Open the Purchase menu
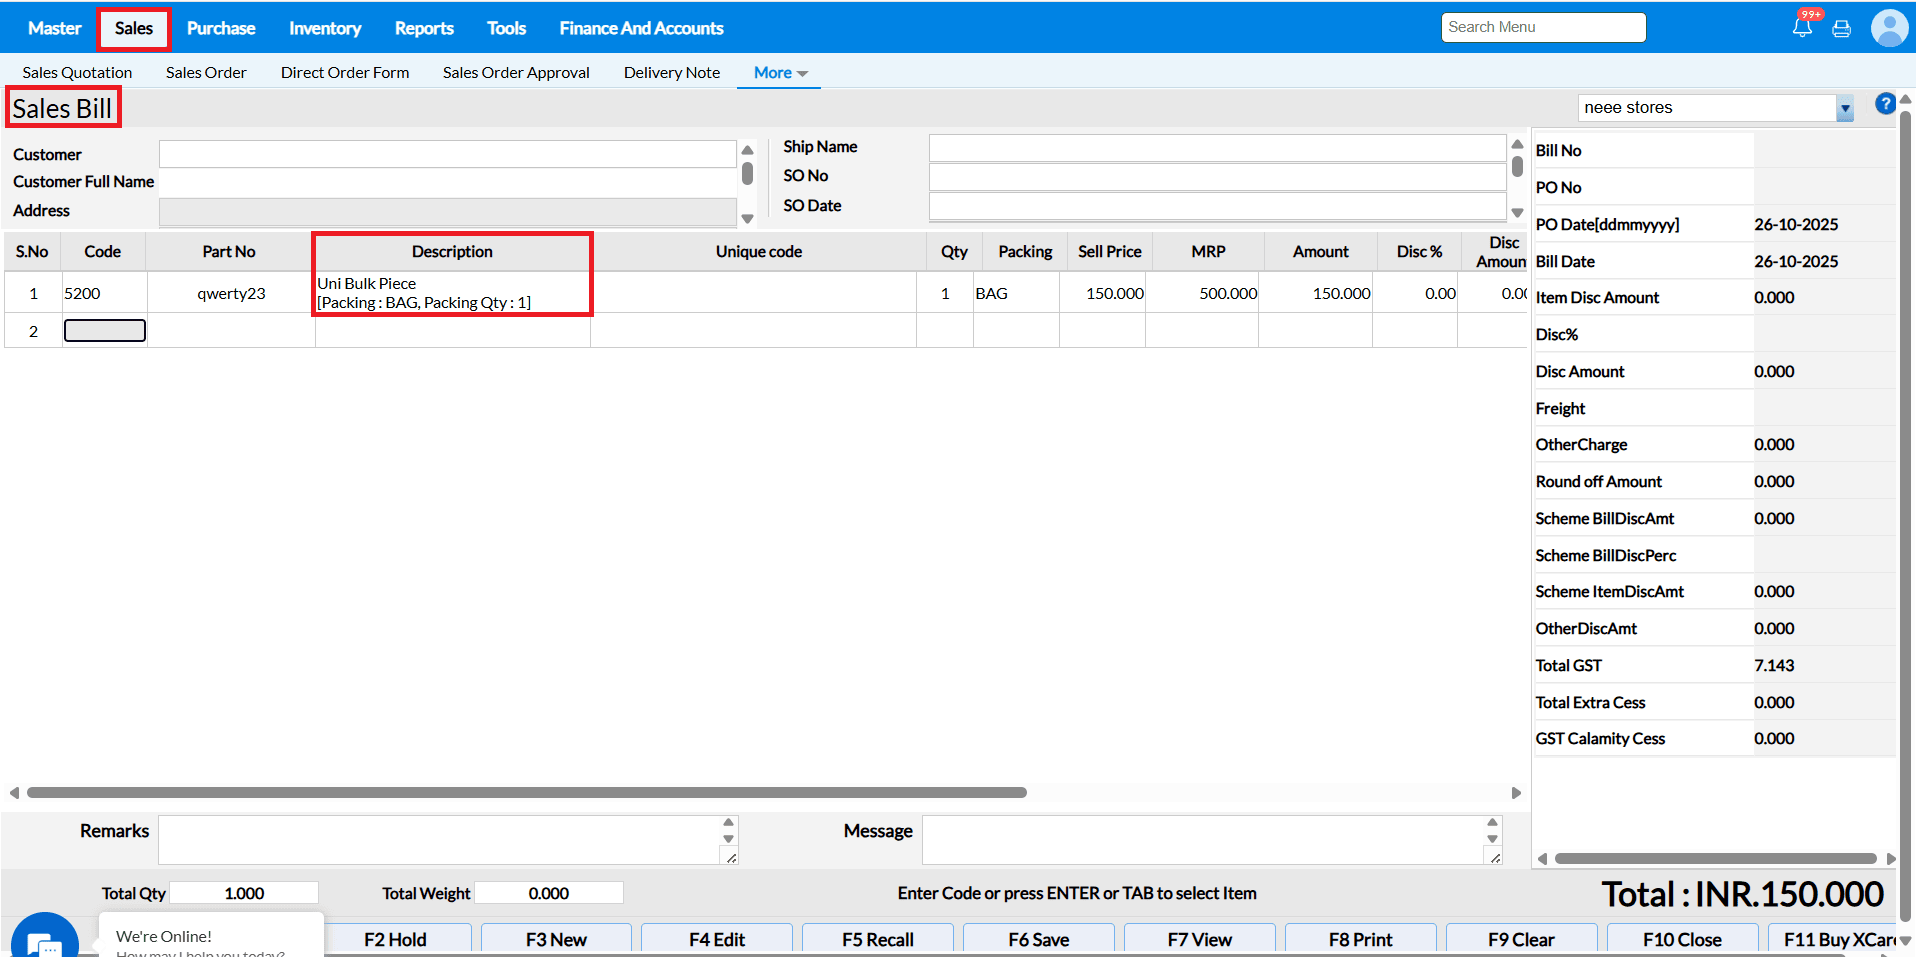The height and width of the screenshot is (957, 1916). [221, 28]
